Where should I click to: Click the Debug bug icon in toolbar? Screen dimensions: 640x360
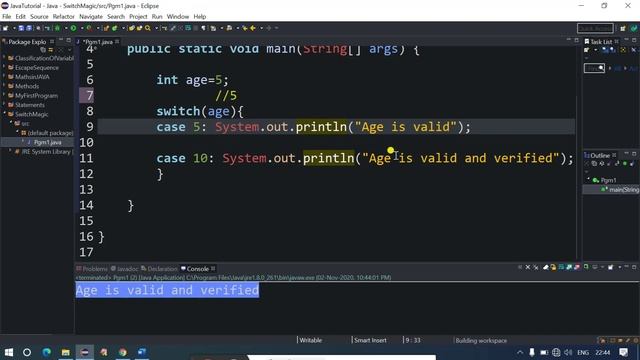[58, 28]
